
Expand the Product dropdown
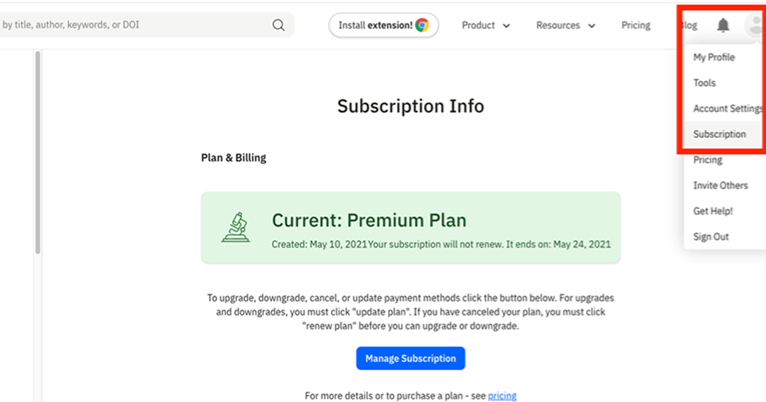pos(486,25)
